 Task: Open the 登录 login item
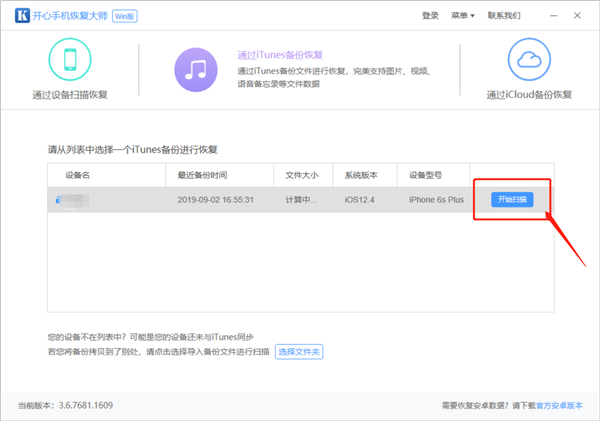pos(430,16)
